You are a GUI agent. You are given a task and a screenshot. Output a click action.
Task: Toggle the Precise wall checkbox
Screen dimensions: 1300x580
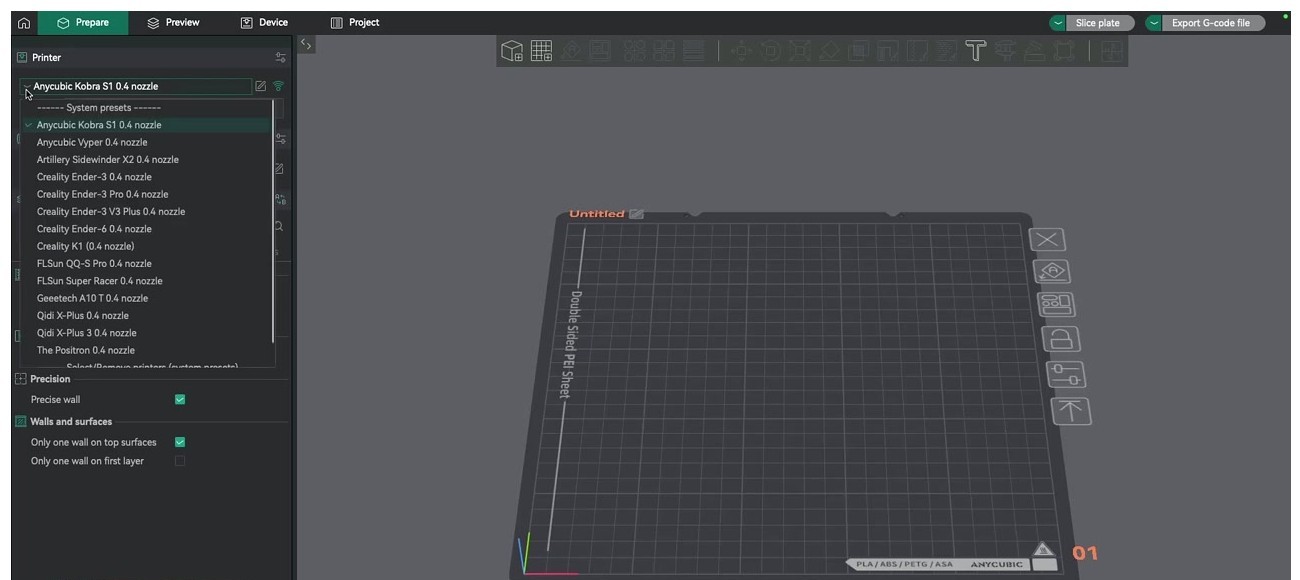180,399
